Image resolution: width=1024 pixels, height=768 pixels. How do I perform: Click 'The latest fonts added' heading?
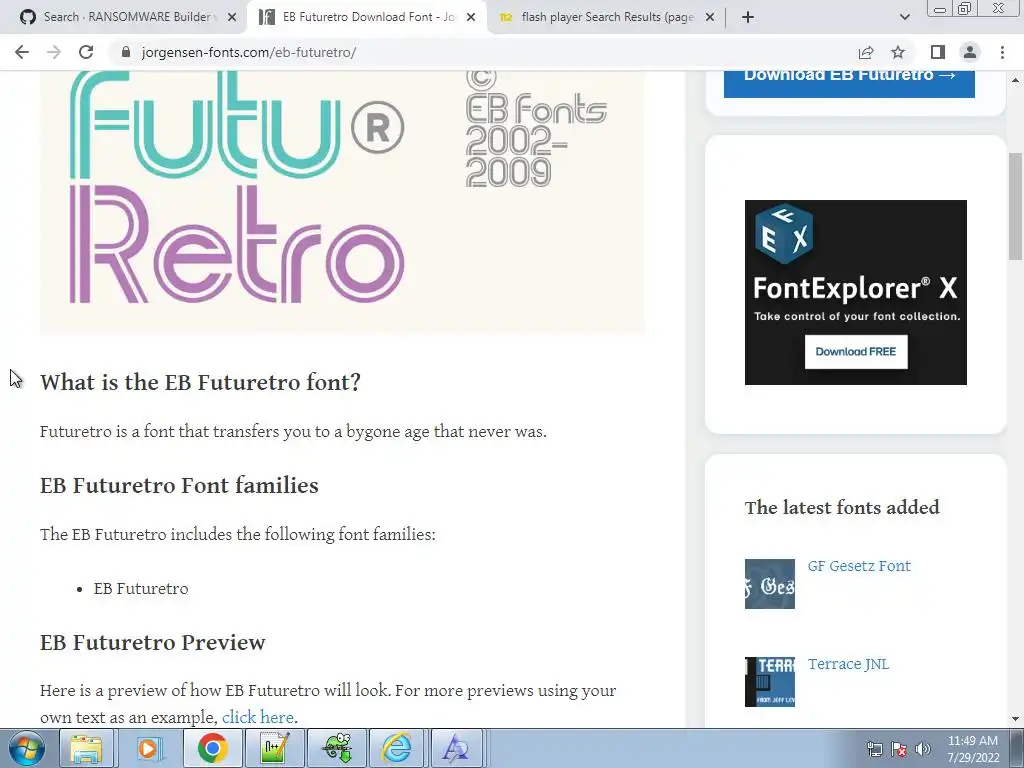point(842,507)
